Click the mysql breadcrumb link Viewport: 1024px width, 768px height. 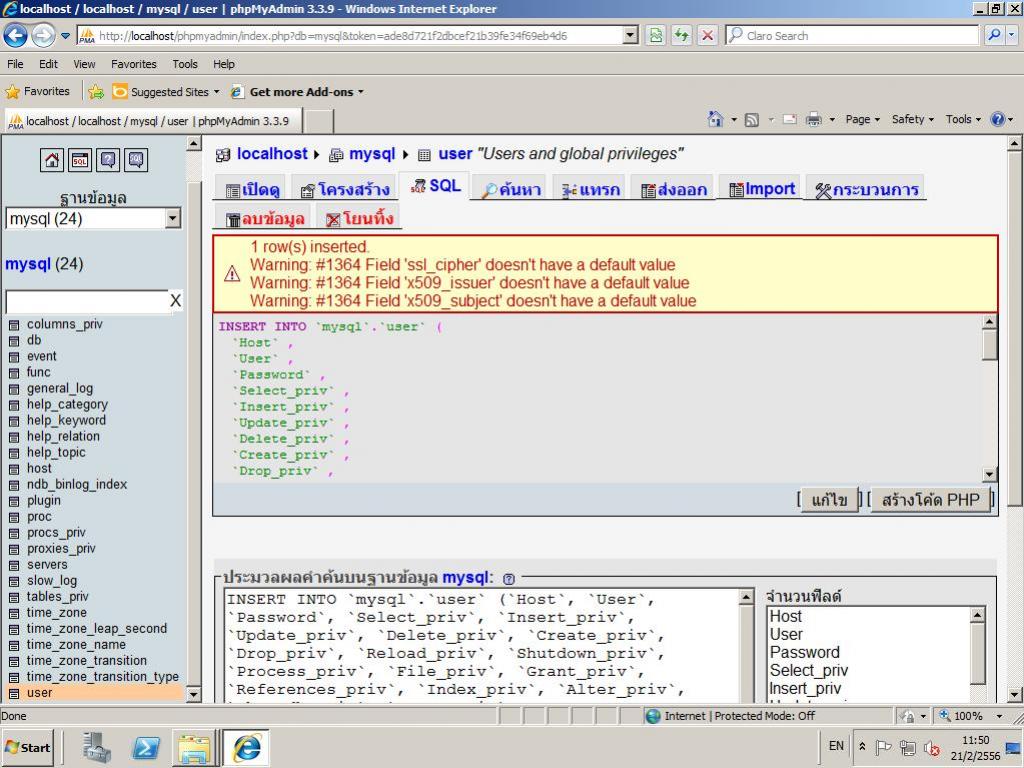[x=372, y=154]
